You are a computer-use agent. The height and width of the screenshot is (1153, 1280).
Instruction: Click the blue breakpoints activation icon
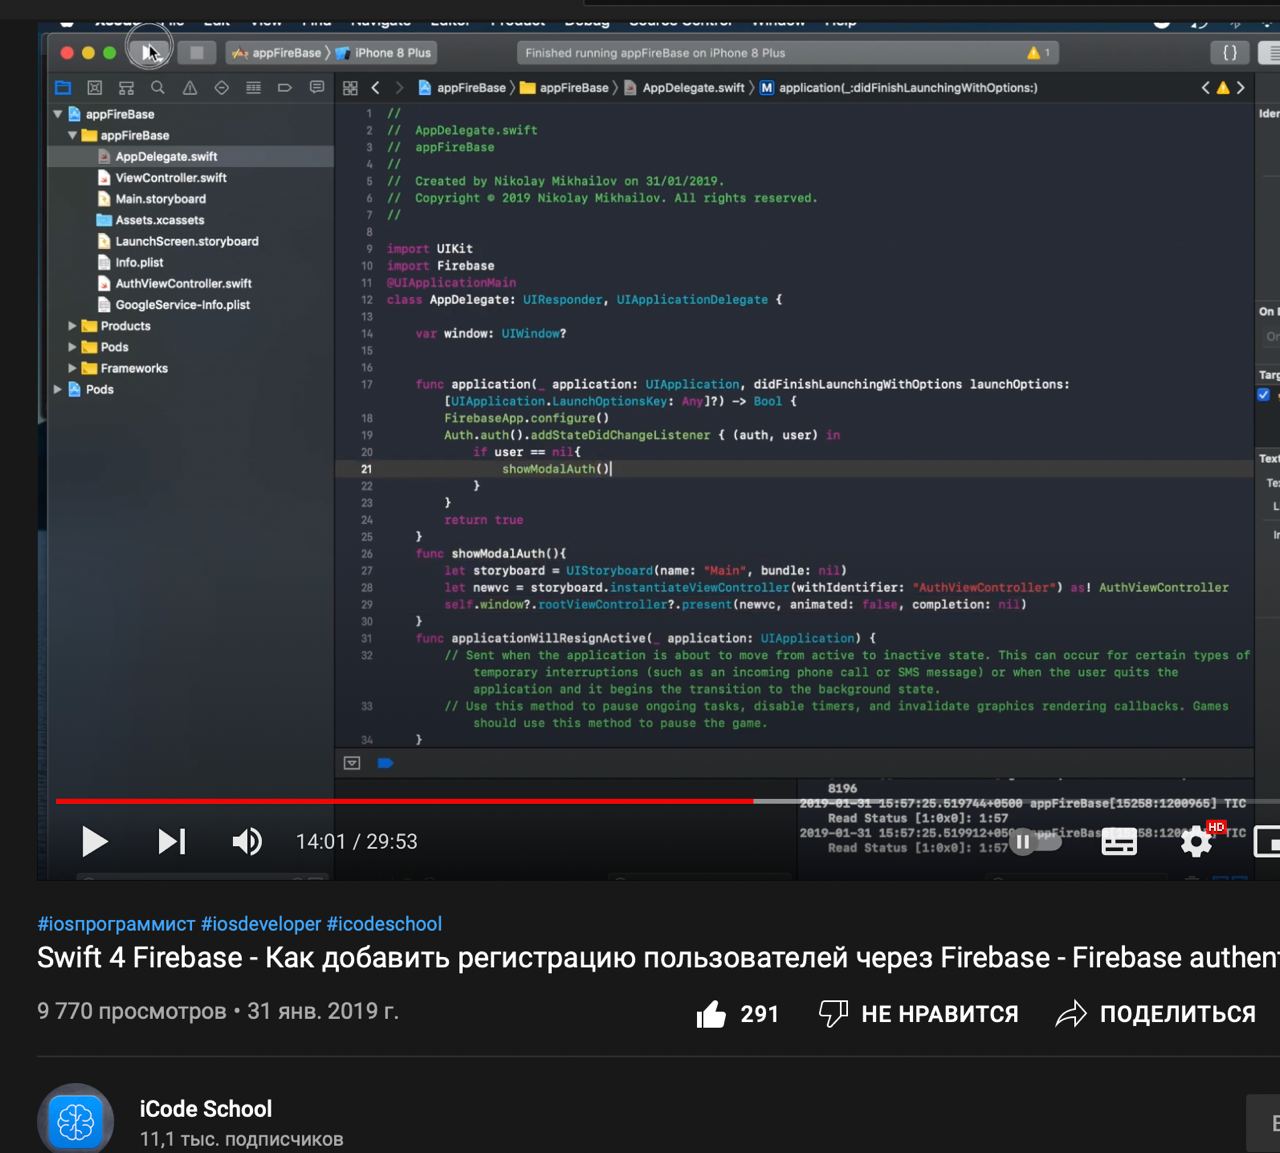click(385, 763)
